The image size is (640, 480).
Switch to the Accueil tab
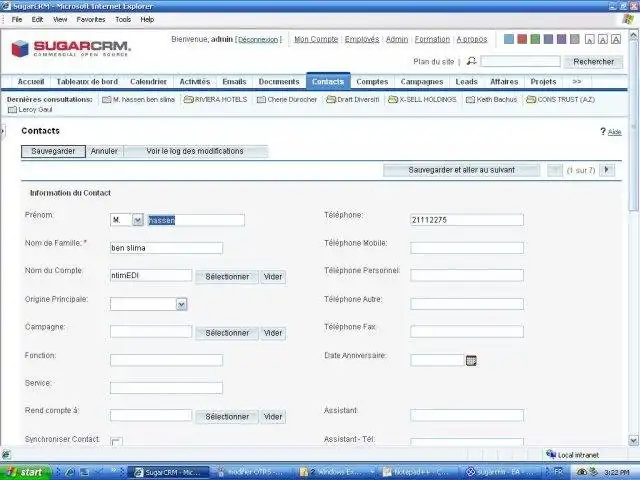[x=31, y=82]
